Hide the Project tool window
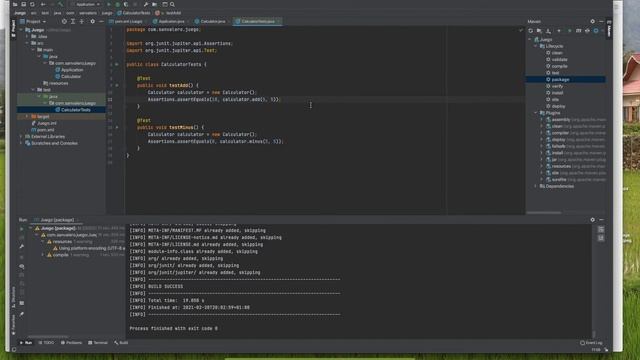 pos(101,21)
